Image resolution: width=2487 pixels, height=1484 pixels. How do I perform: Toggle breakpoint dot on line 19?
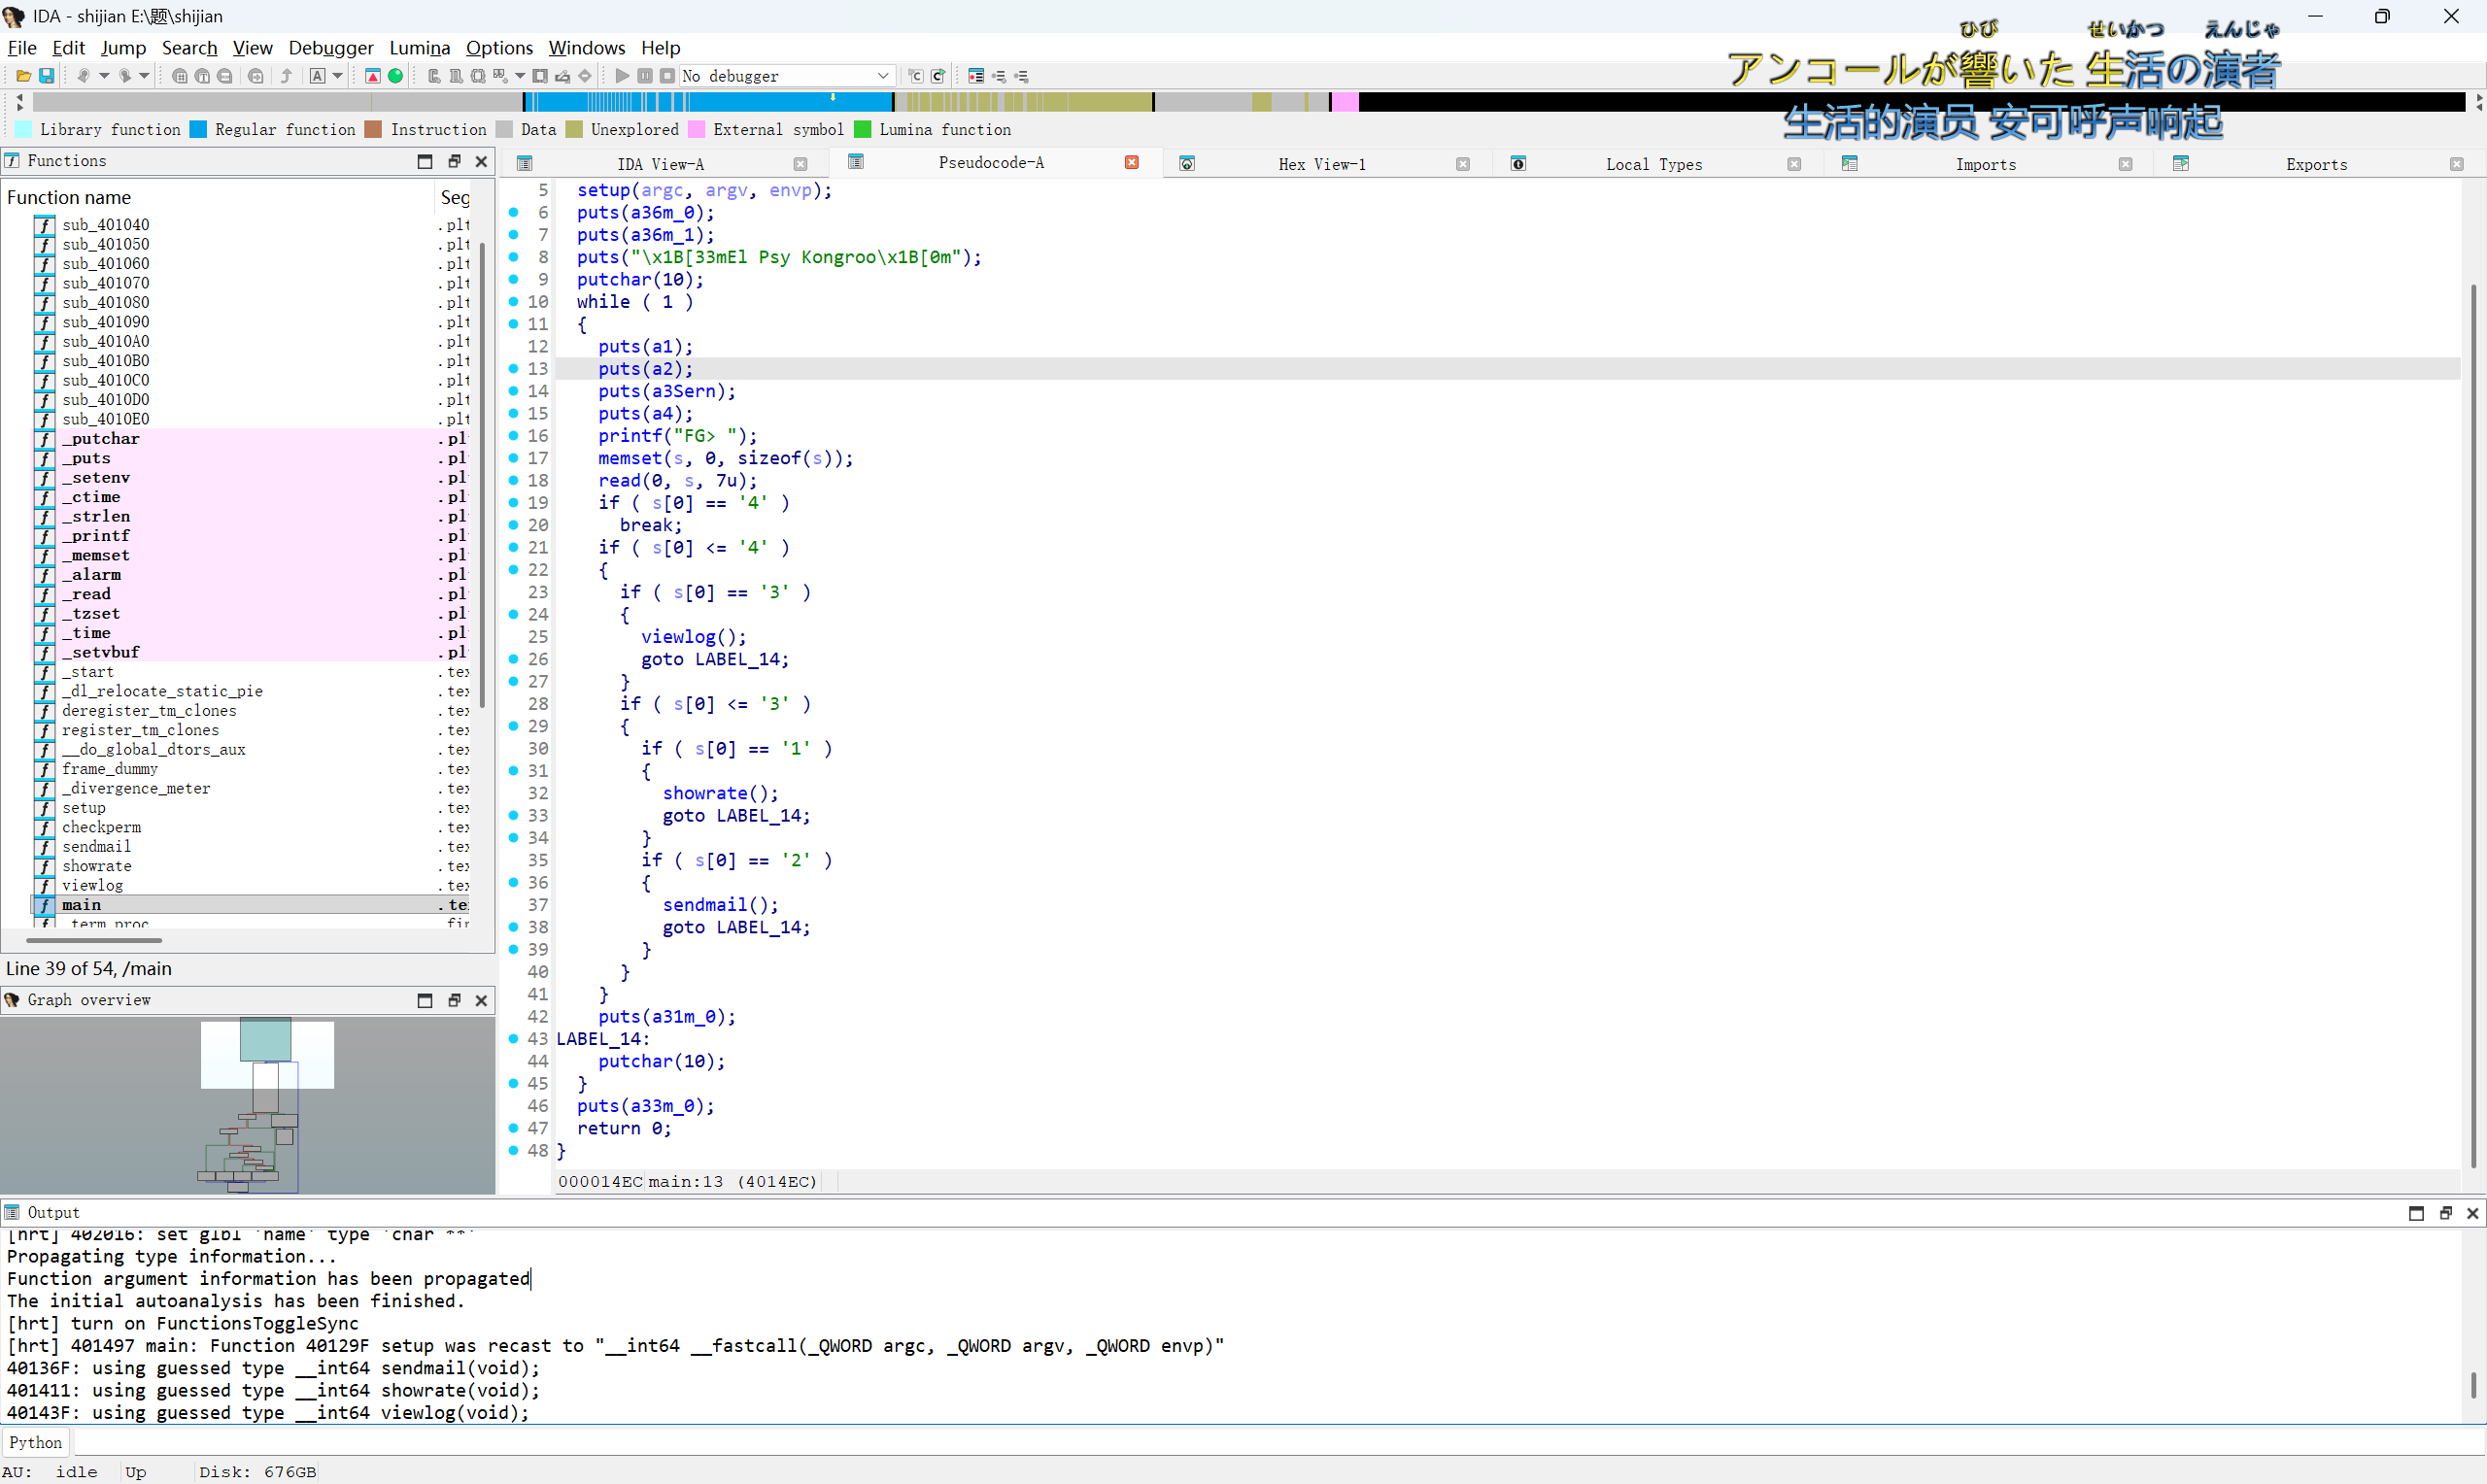[513, 503]
